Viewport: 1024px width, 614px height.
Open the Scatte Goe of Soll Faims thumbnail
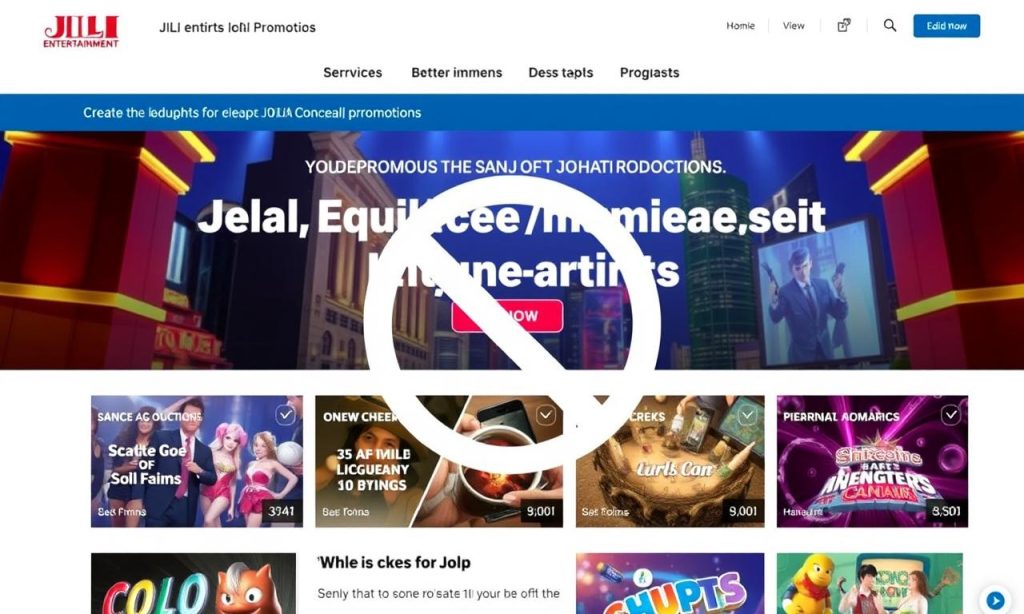pyautogui.click(x=197, y=461)
